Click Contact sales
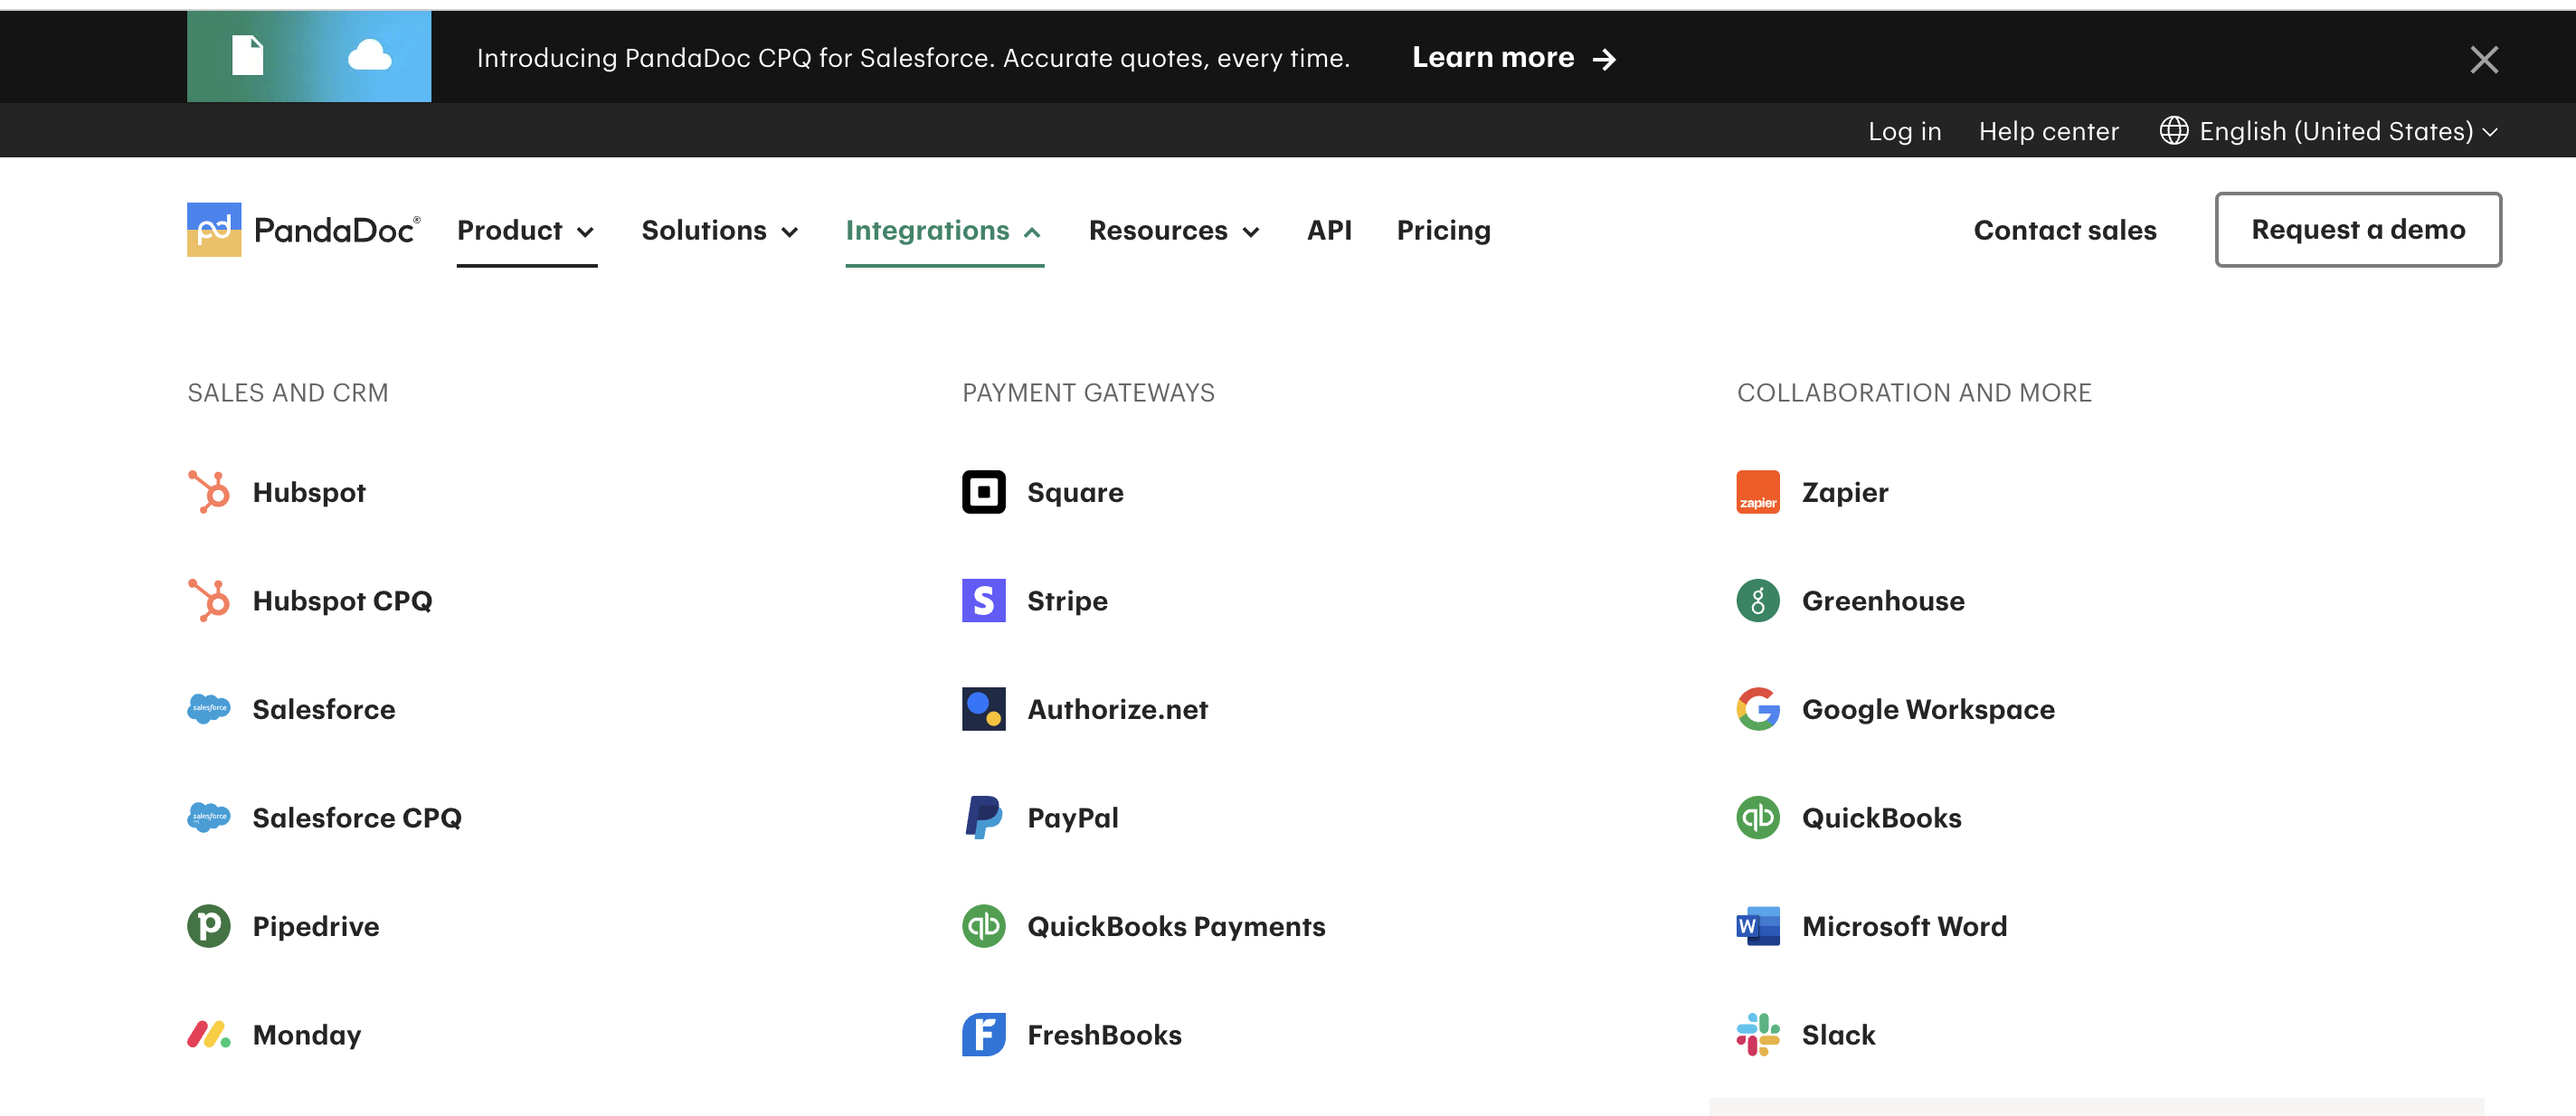The image size is (2576, 1116). (x=2064, y=230)
